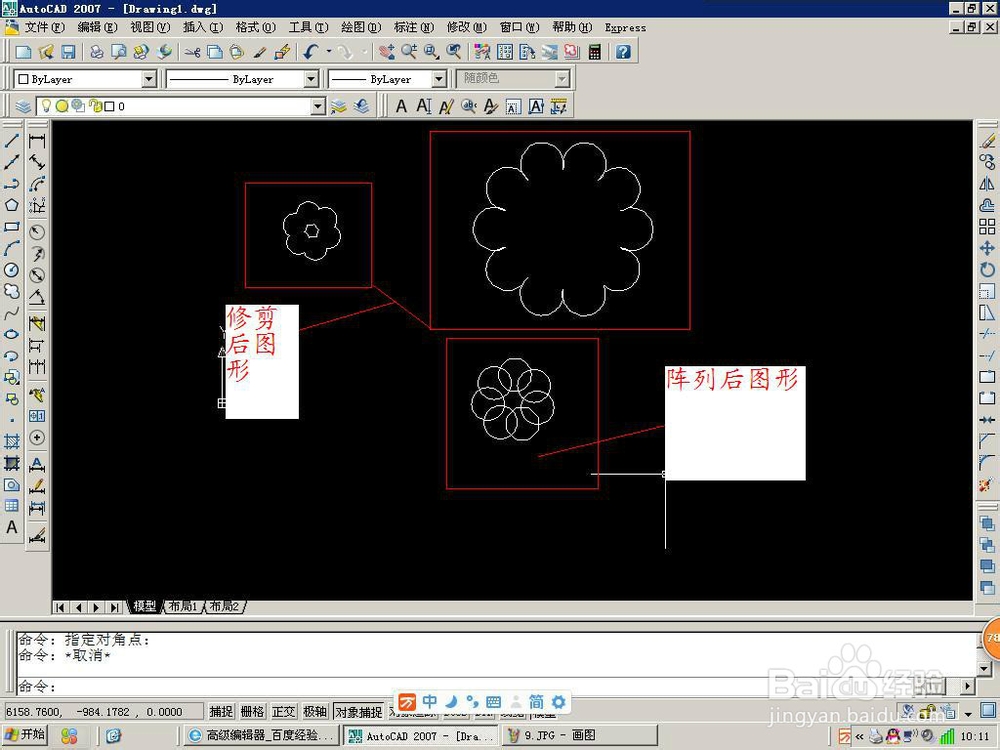Select the Erase tool in Modify toolbar
1000x750 pixels.
[x=987, y=140]
